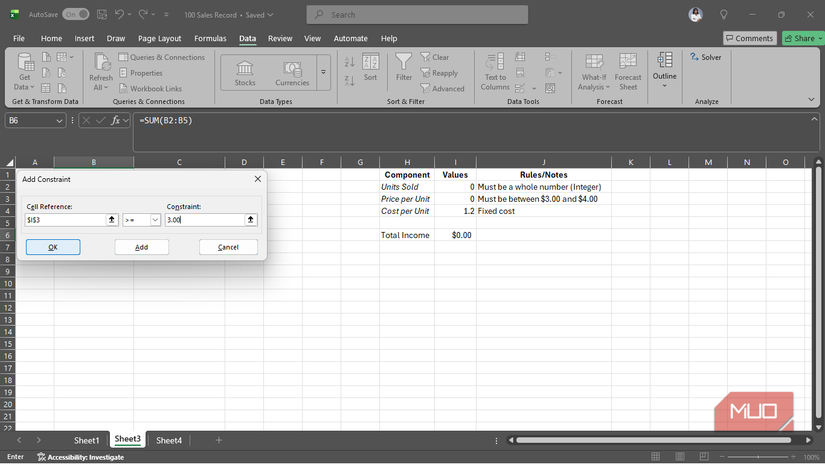Open Queries & Connections pane

162,57
